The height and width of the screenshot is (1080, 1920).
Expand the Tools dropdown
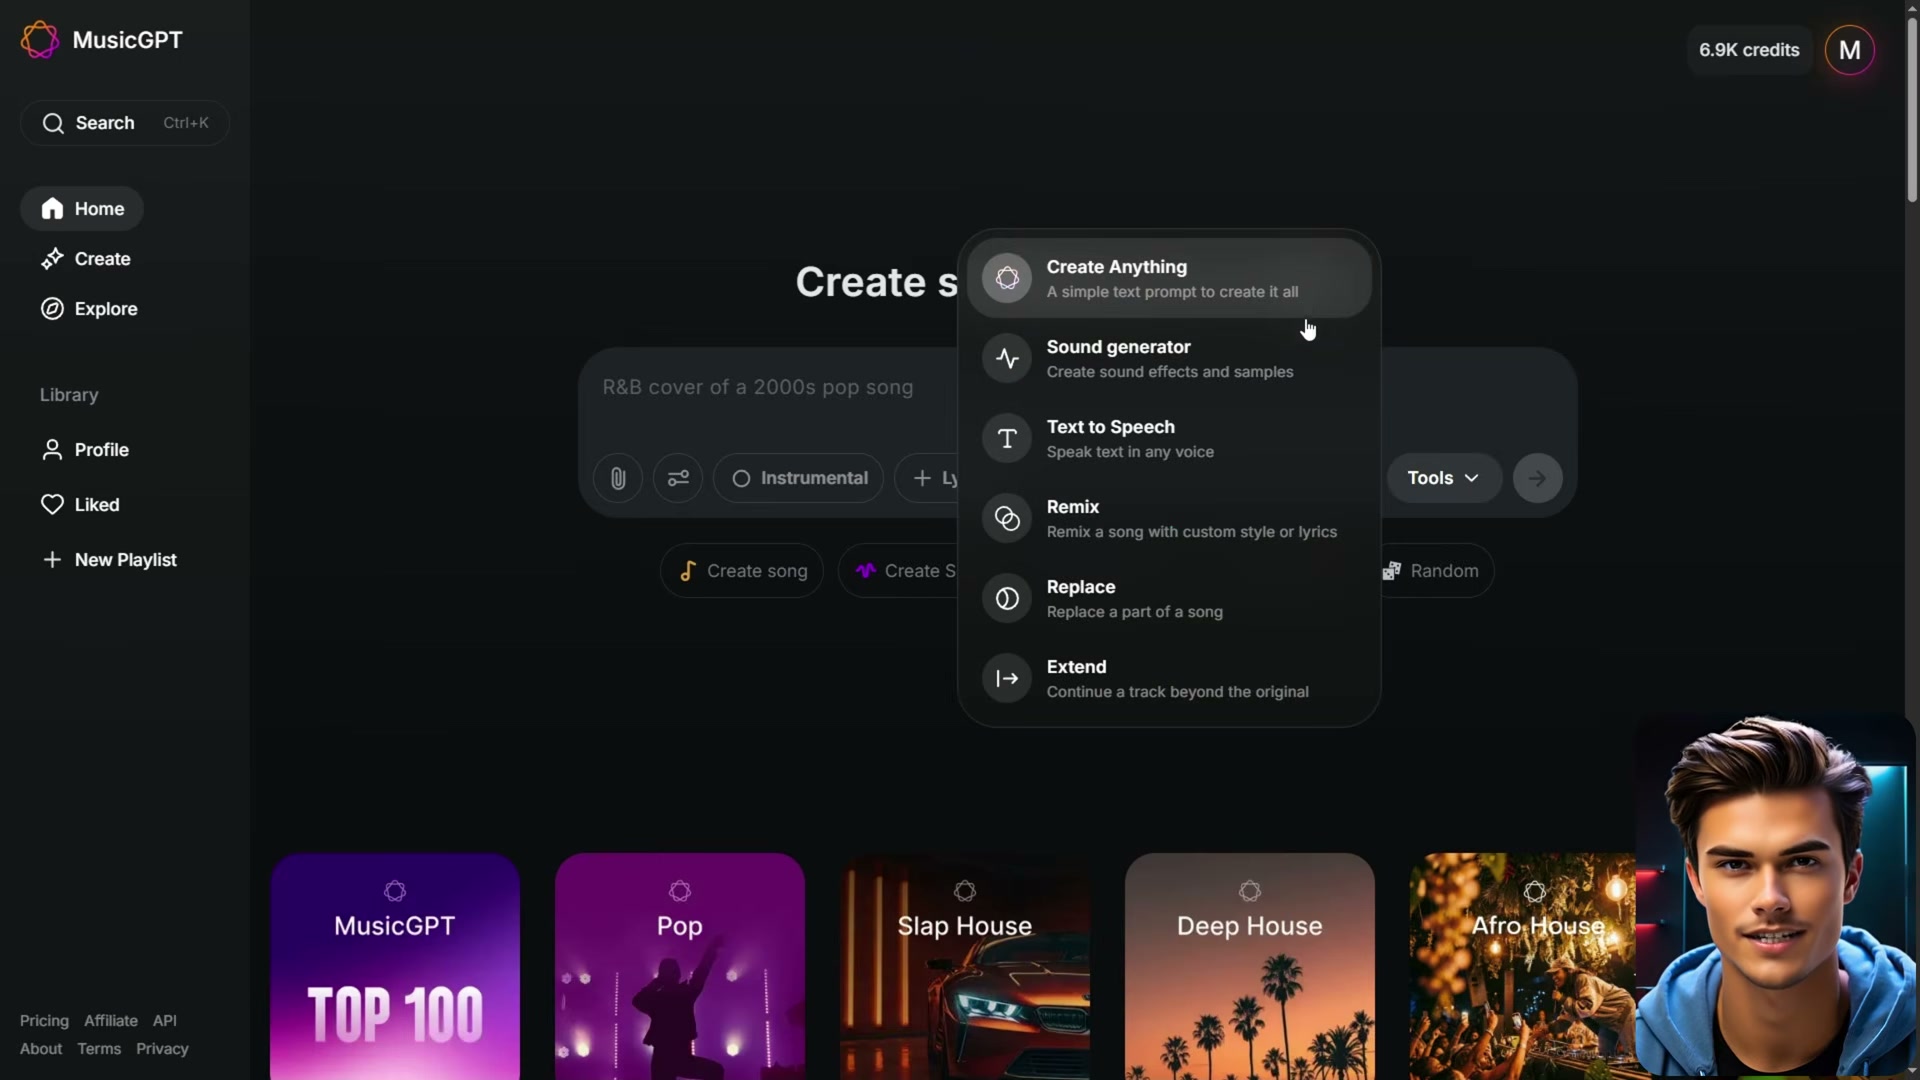click(1444, 478)
